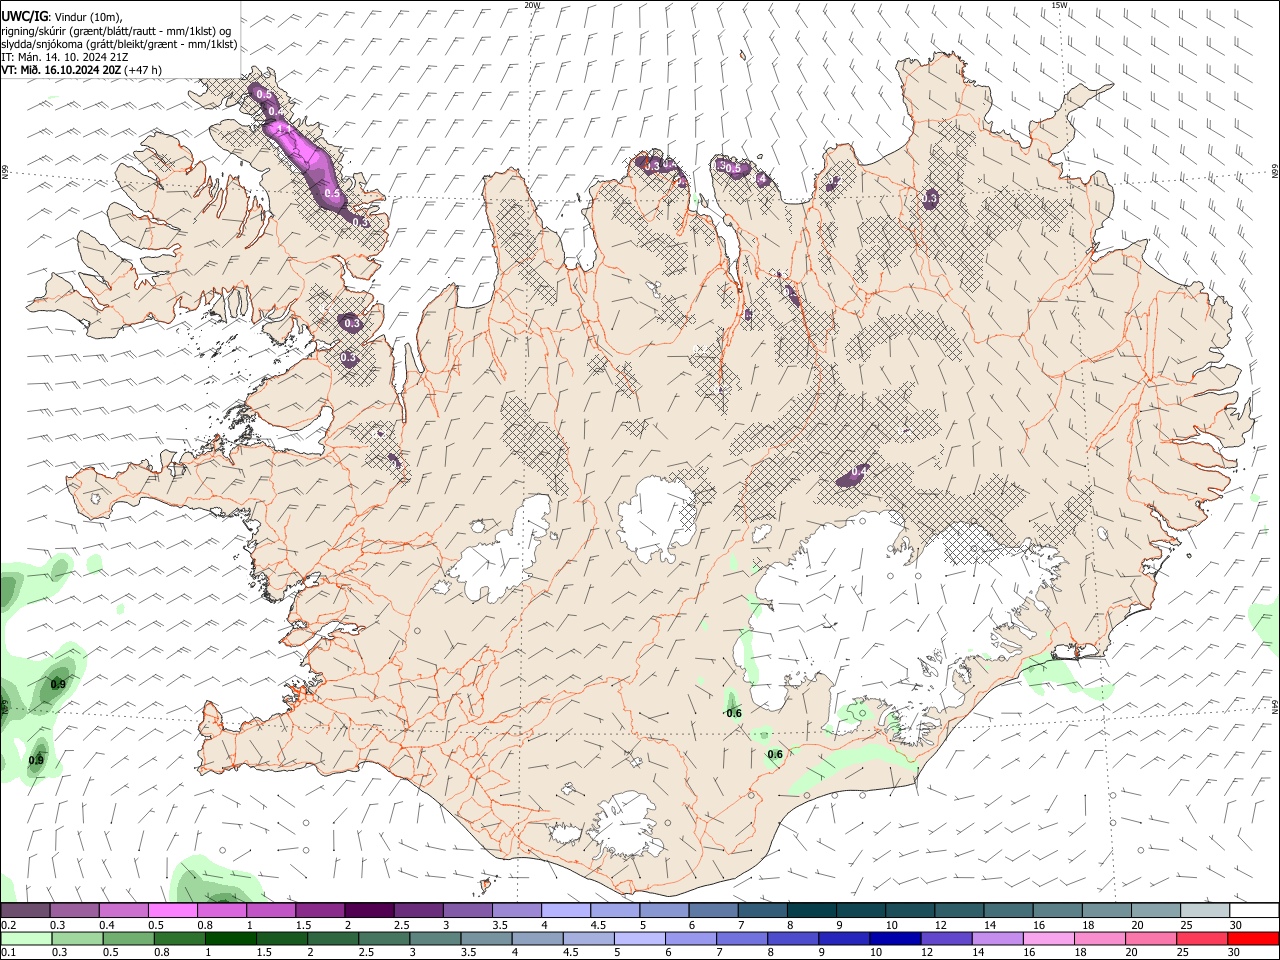Click the '30' value in the lower legend row
1280x960 pixels.
pos(1236,952)
